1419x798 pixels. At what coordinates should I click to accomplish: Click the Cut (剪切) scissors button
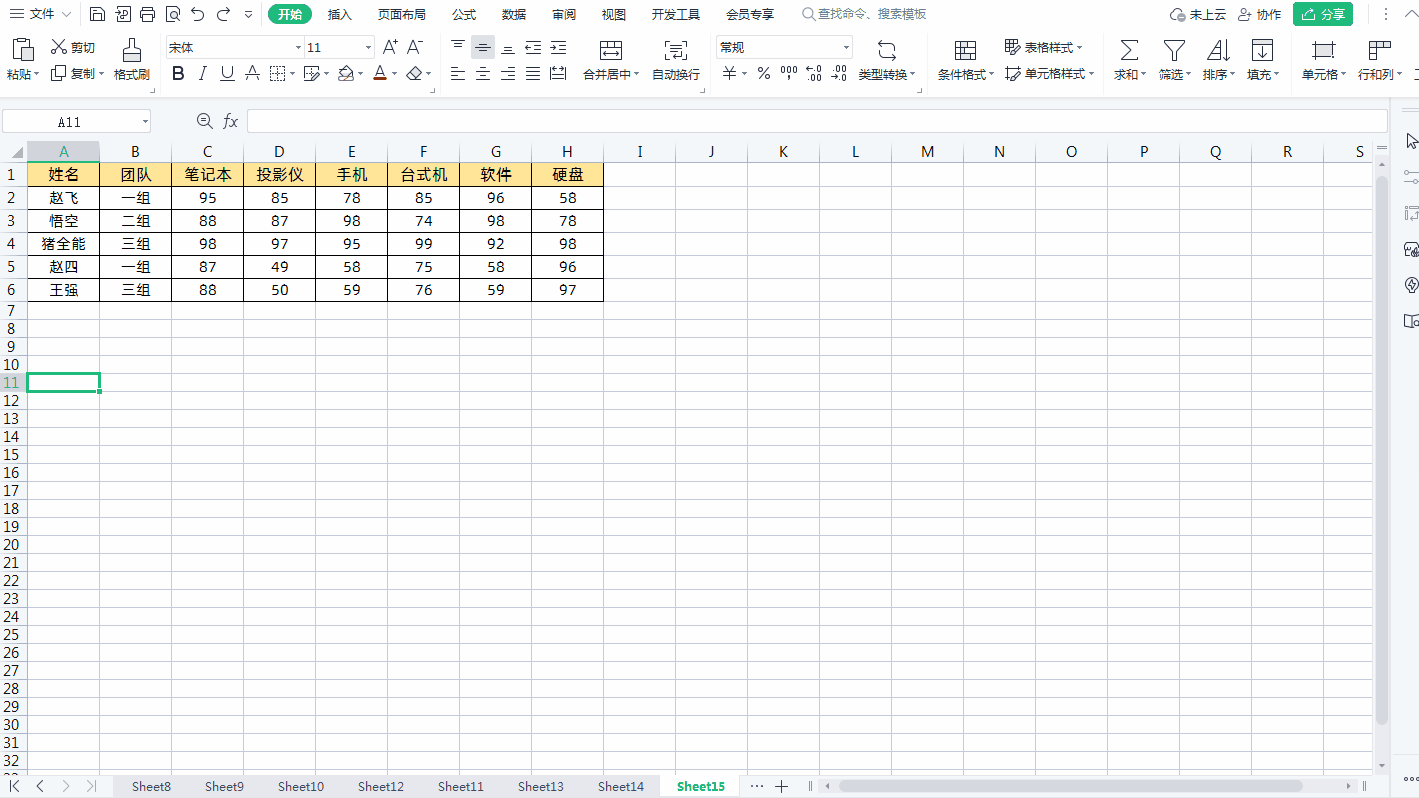point(73,47)
